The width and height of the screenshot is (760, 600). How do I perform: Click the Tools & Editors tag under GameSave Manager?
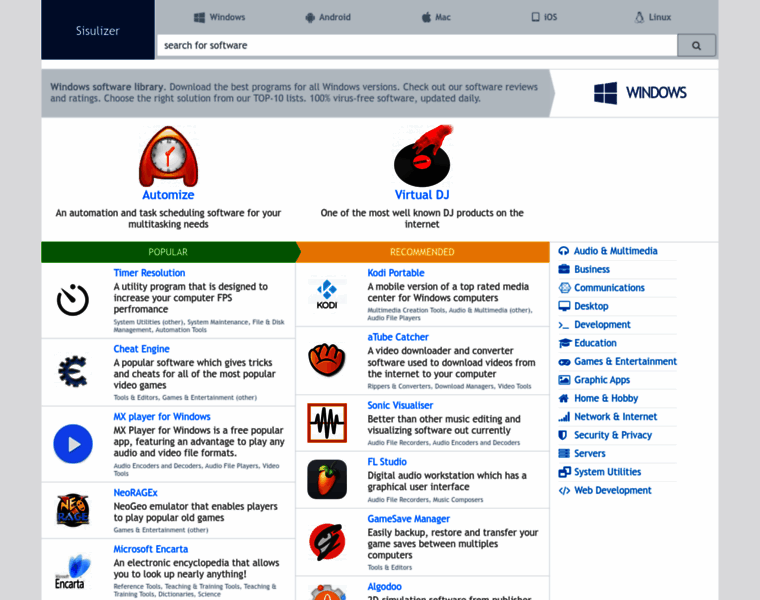pos(390,568)
